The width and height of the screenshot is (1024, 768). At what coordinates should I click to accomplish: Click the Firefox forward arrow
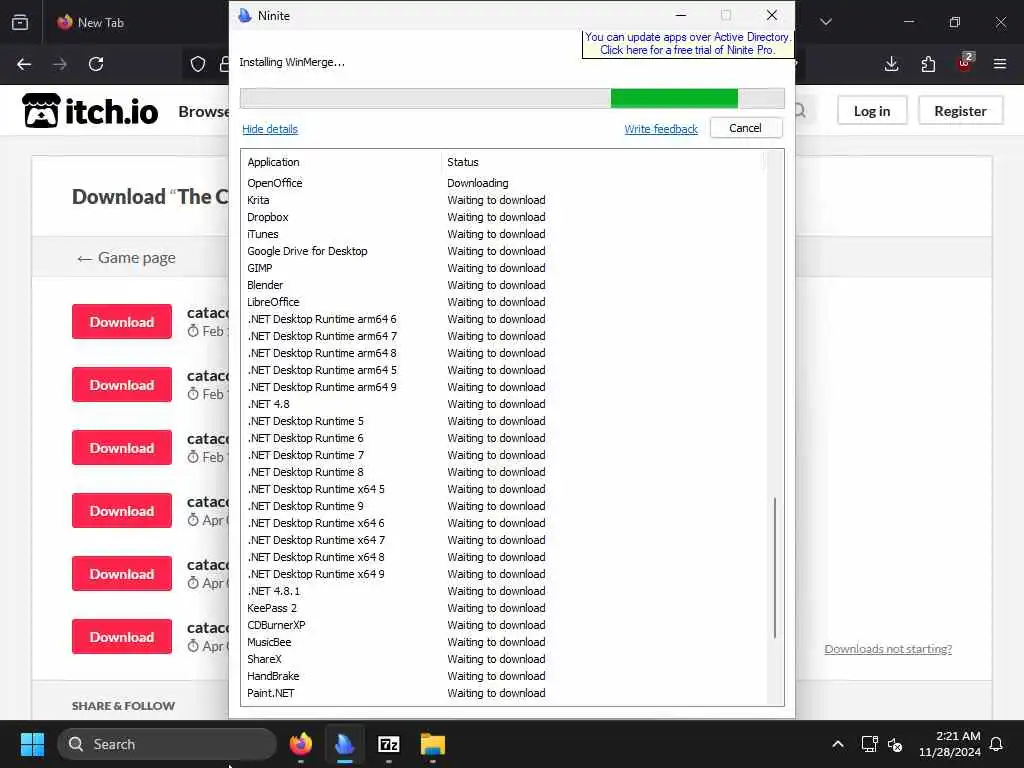pyautogui.click(x=60, y=64)
